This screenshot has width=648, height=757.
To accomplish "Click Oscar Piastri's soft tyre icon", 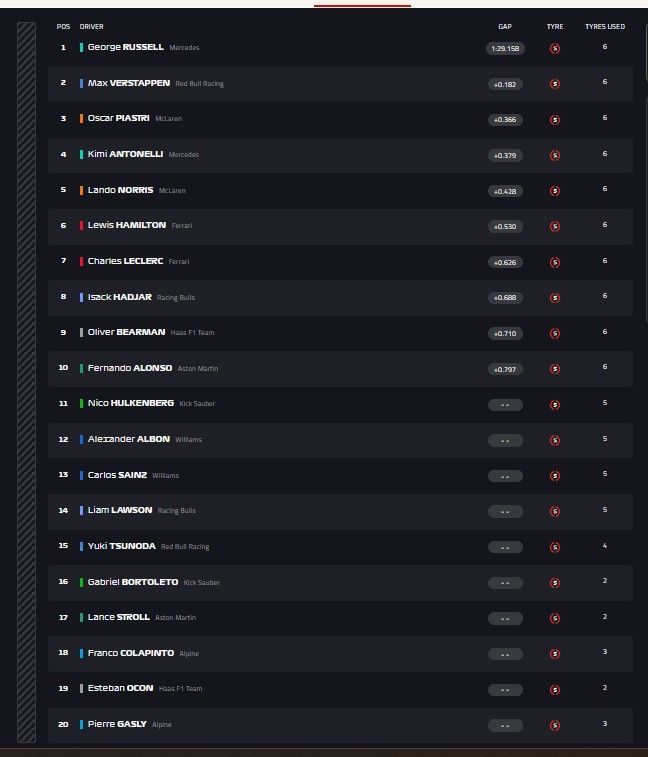I will (555, 119).
